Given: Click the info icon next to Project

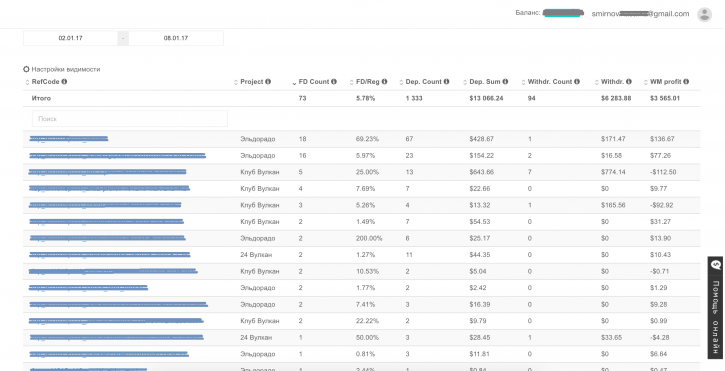Looking at the screenshot, I should click(268, 81).
